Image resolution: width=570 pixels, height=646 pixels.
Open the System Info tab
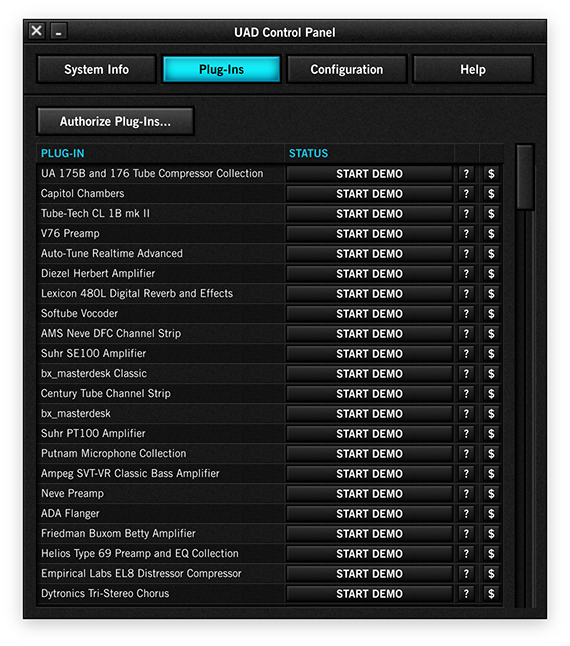tap(96, 69)
